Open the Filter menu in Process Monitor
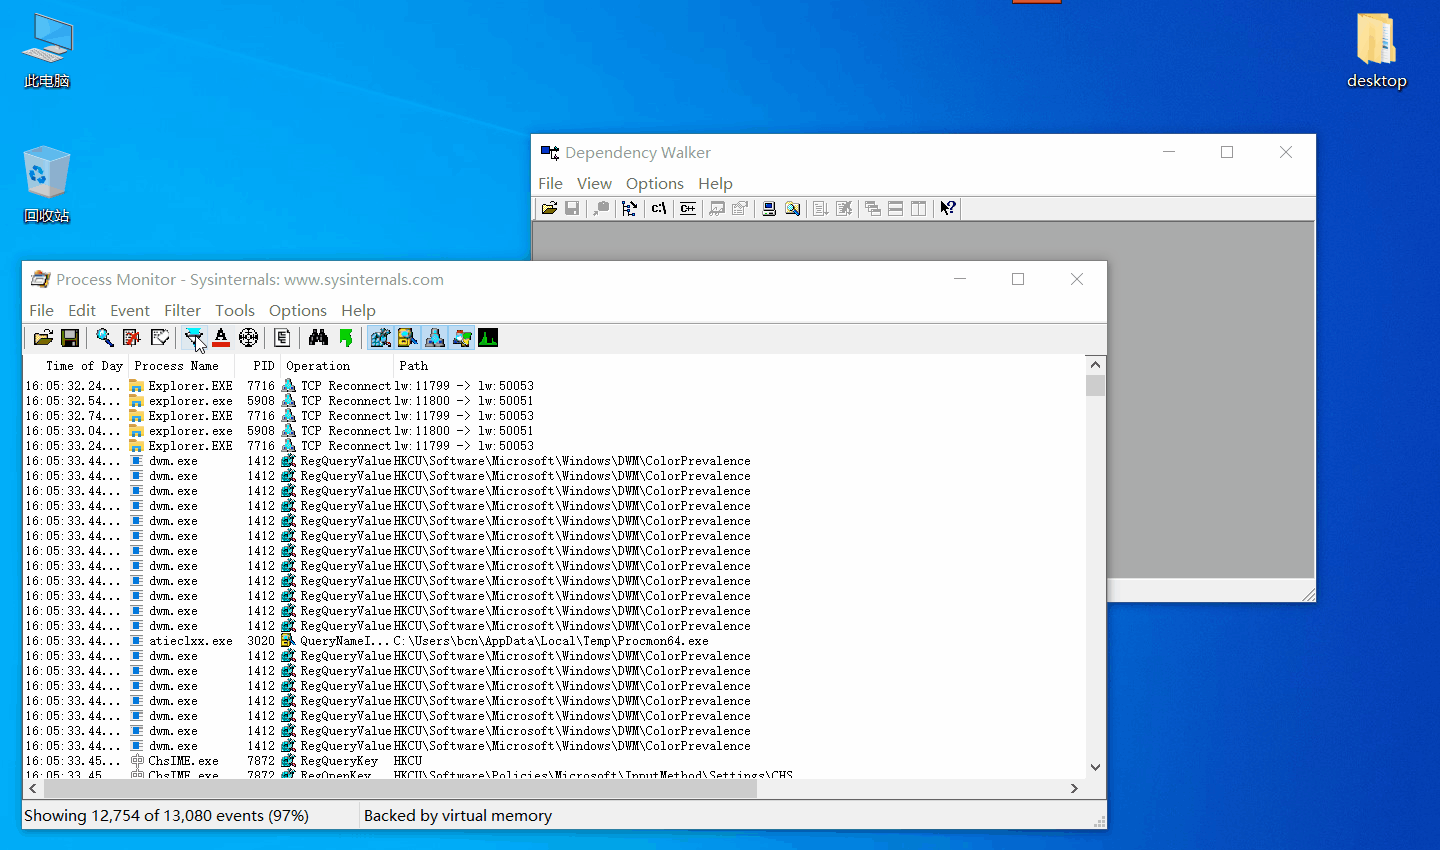 click(183, 311)
